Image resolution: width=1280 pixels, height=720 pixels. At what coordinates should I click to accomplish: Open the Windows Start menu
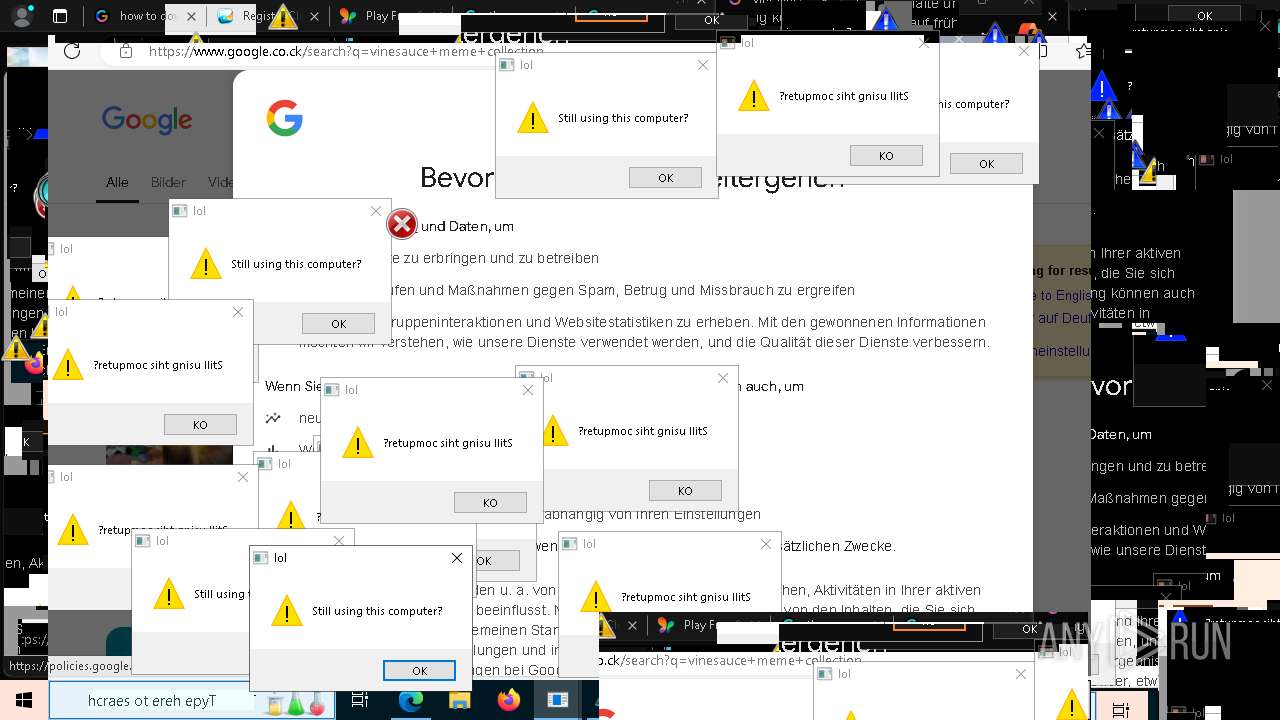(23, 700)
